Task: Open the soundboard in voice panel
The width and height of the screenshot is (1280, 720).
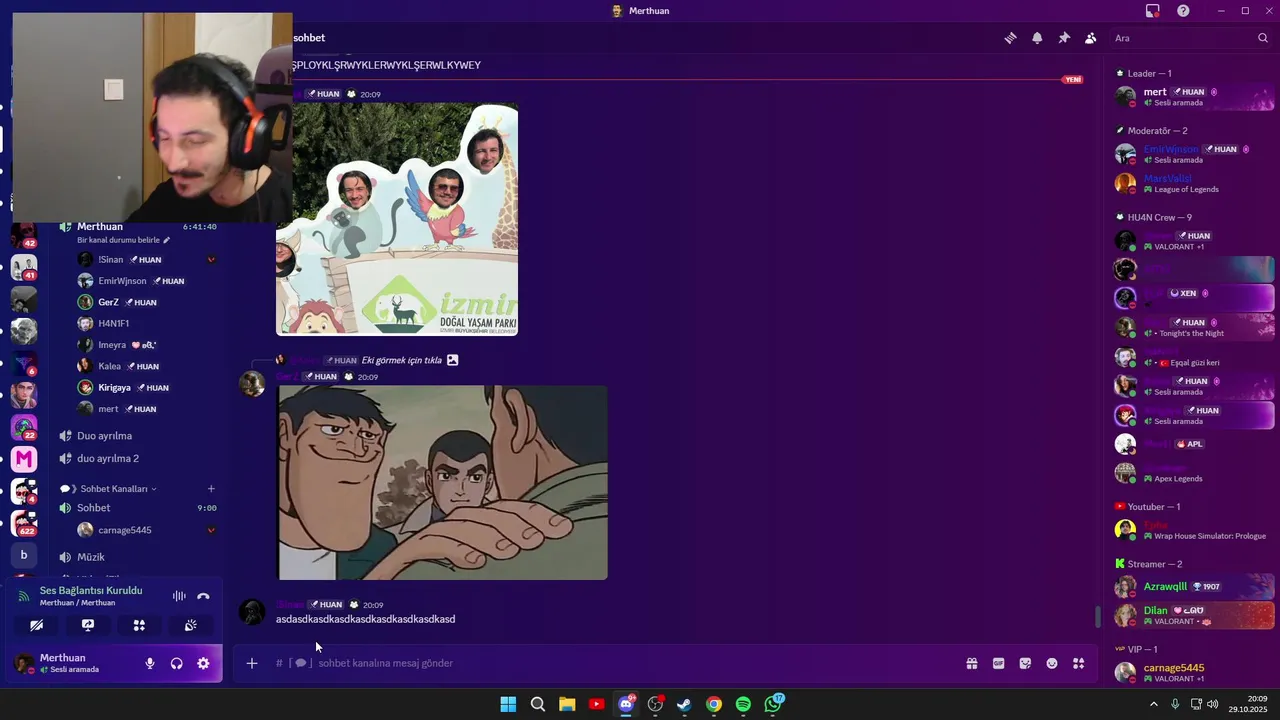Action: (x=190, y=625)
